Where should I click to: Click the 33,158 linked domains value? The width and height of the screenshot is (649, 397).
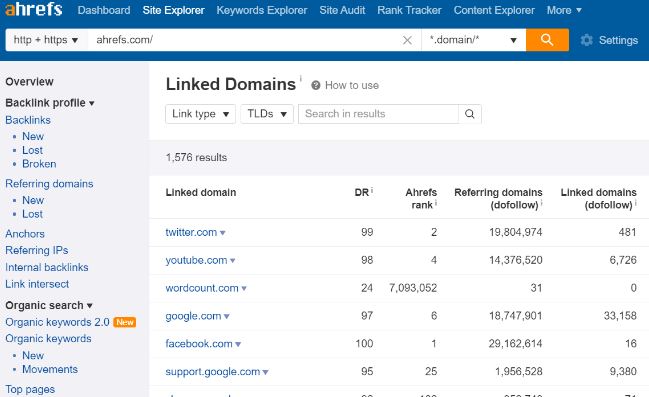[x=620, y=316]
